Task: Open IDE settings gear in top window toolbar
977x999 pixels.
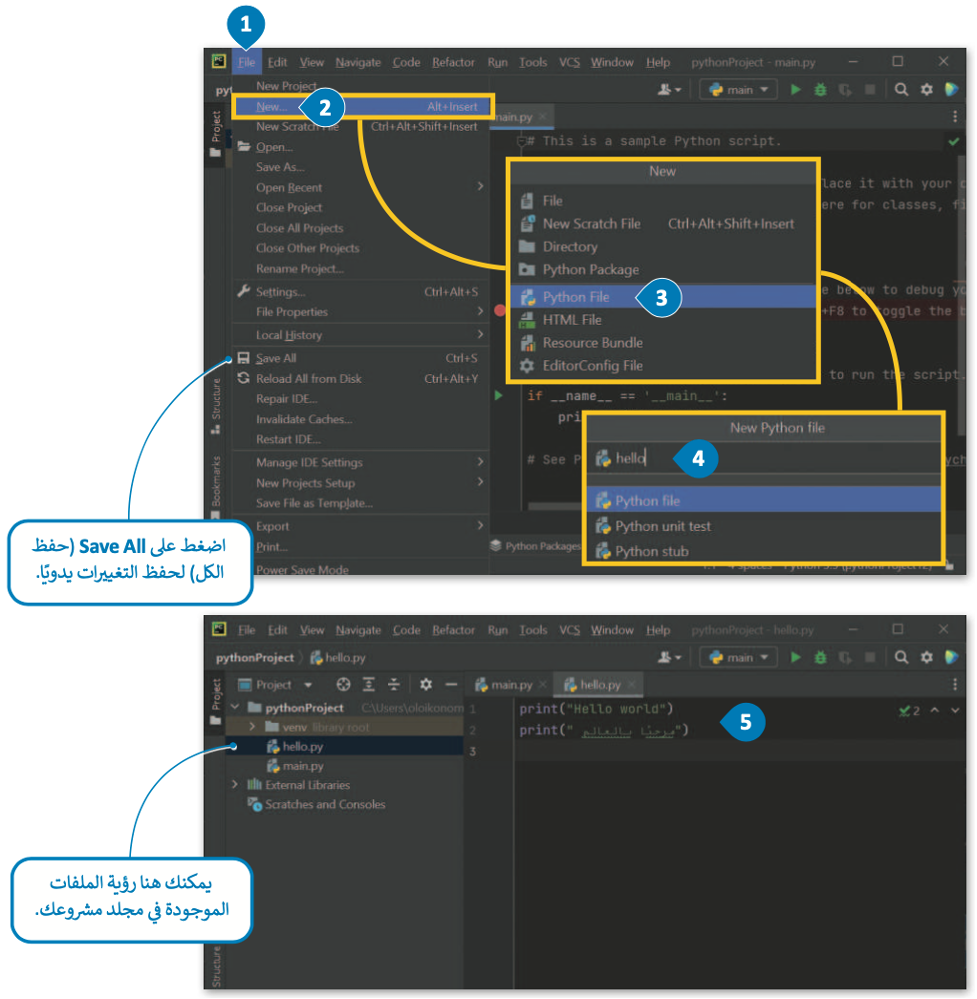Action: pyautogui.click(x=927, y=90)
